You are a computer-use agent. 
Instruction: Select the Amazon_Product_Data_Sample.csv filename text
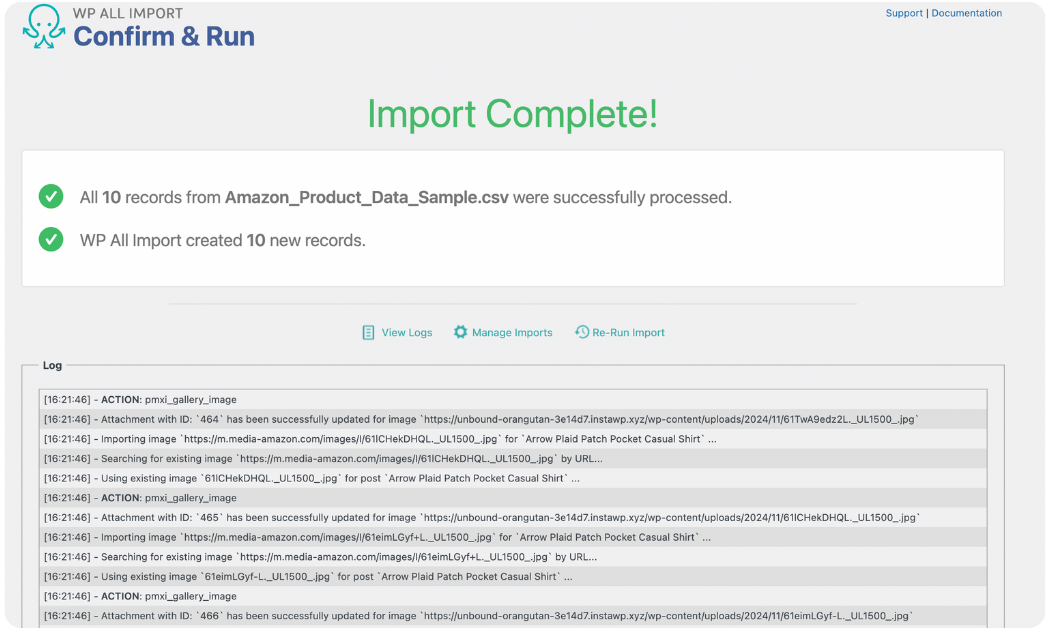tap(365, 196)
